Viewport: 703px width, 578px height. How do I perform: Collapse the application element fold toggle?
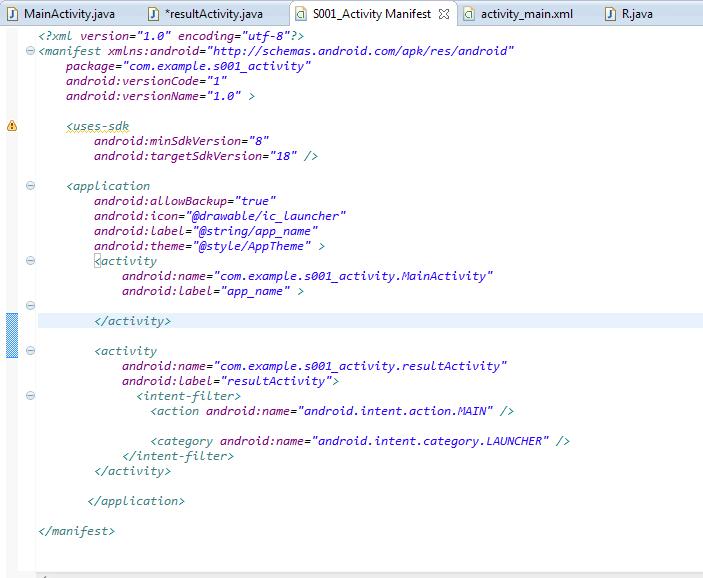click(x=30, y=186)
